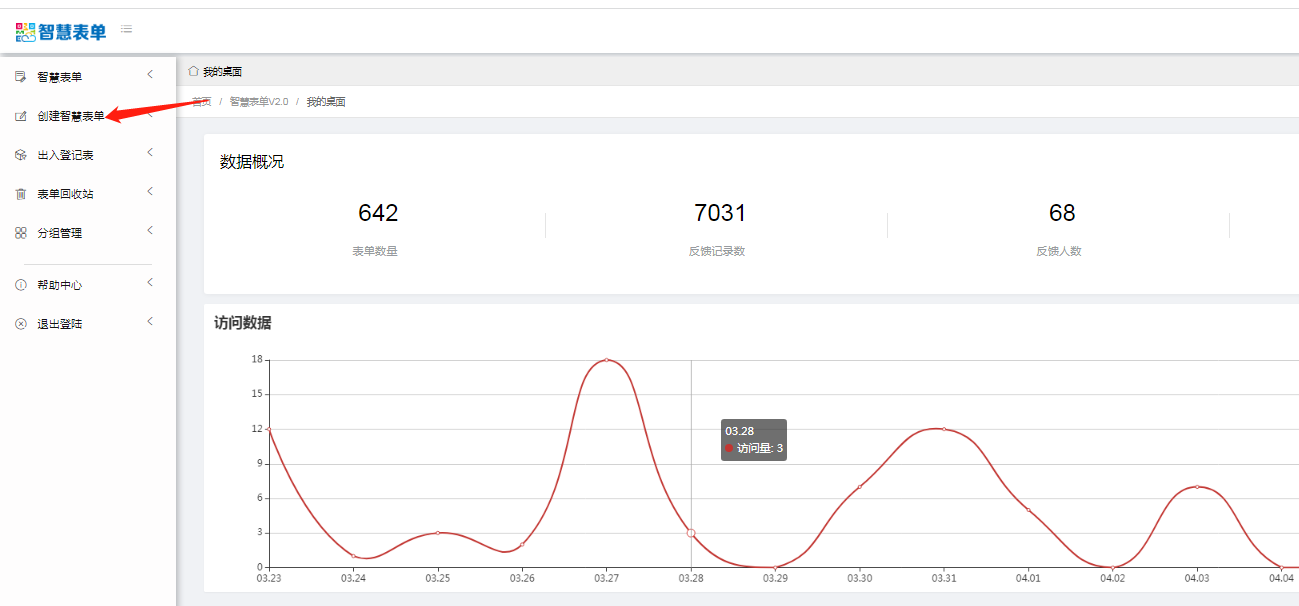
Task: Click the cube icon beside 出入登记表
Action: point(21,155)
